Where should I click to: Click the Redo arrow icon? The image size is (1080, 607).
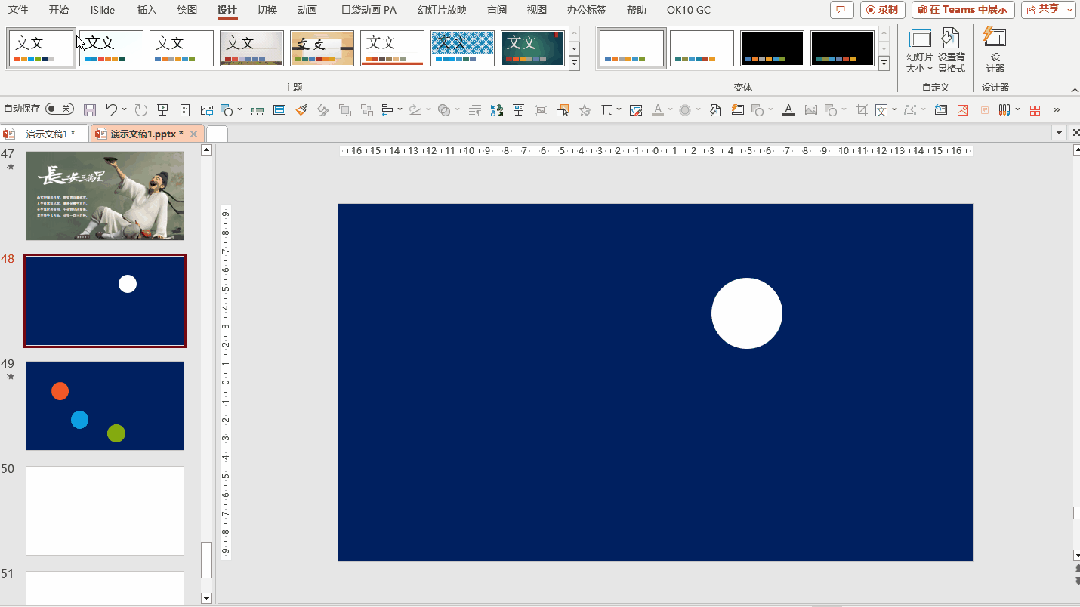click(x=141, y=110)
